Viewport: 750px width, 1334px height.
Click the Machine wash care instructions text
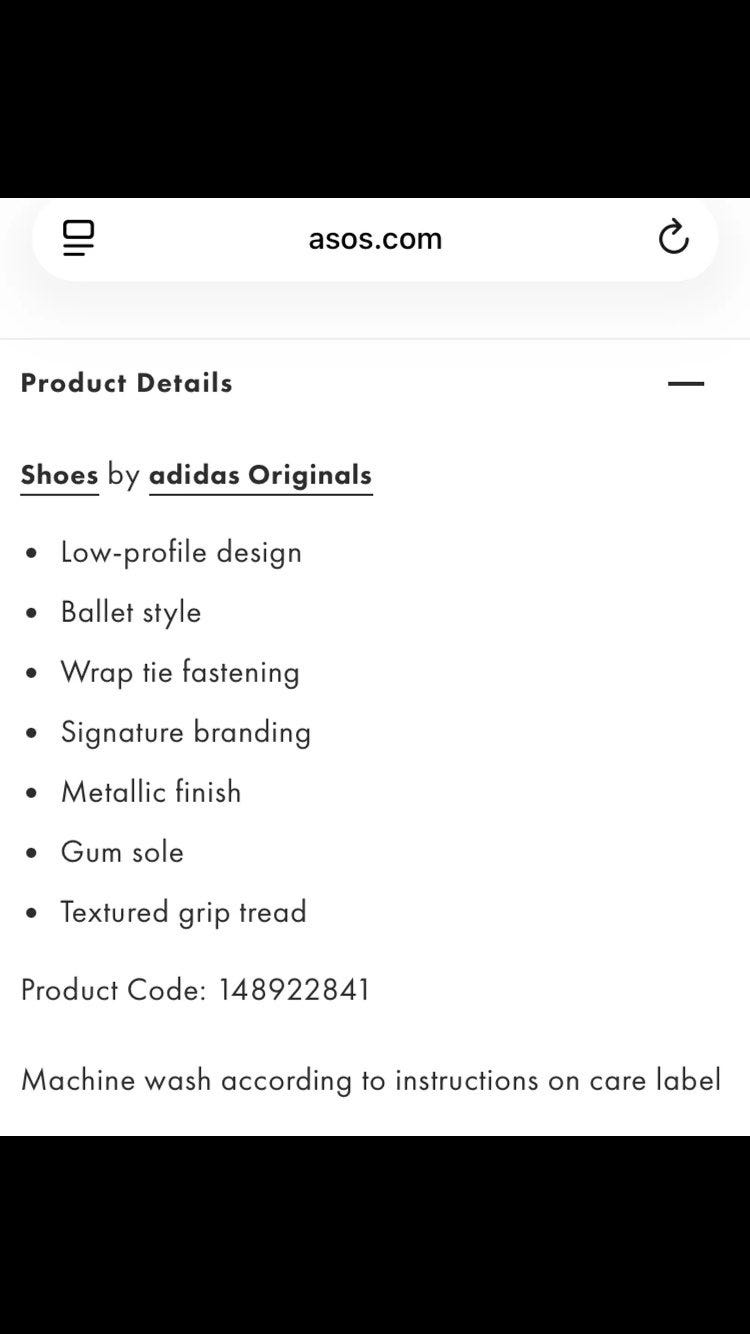(371, 1080)
